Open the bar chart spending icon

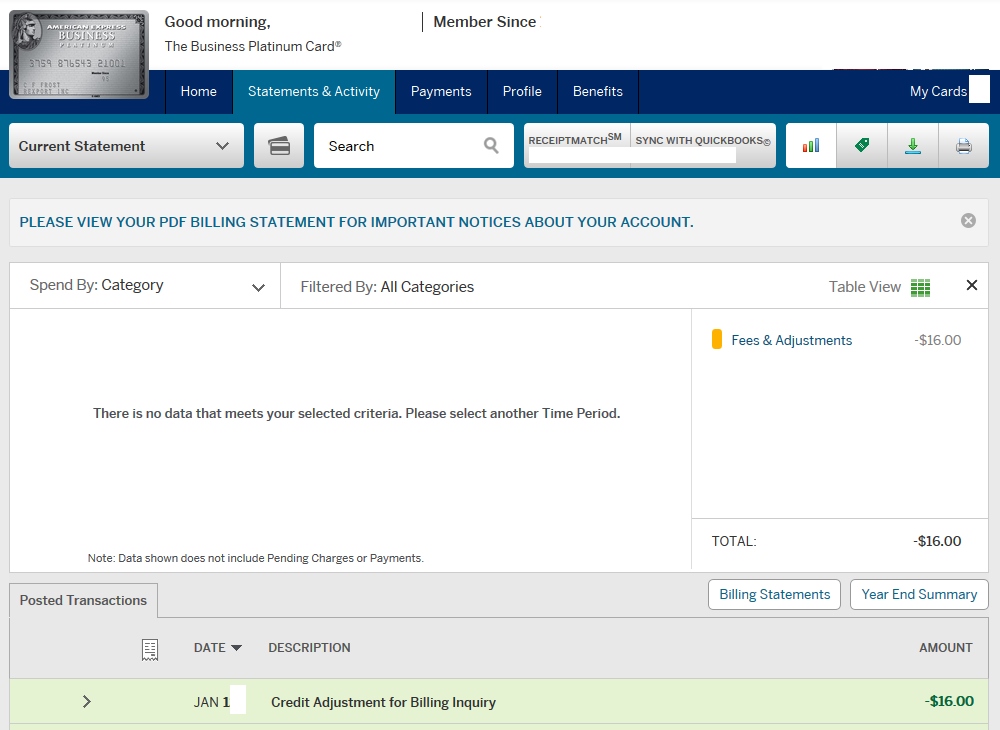tap(811, 146)
